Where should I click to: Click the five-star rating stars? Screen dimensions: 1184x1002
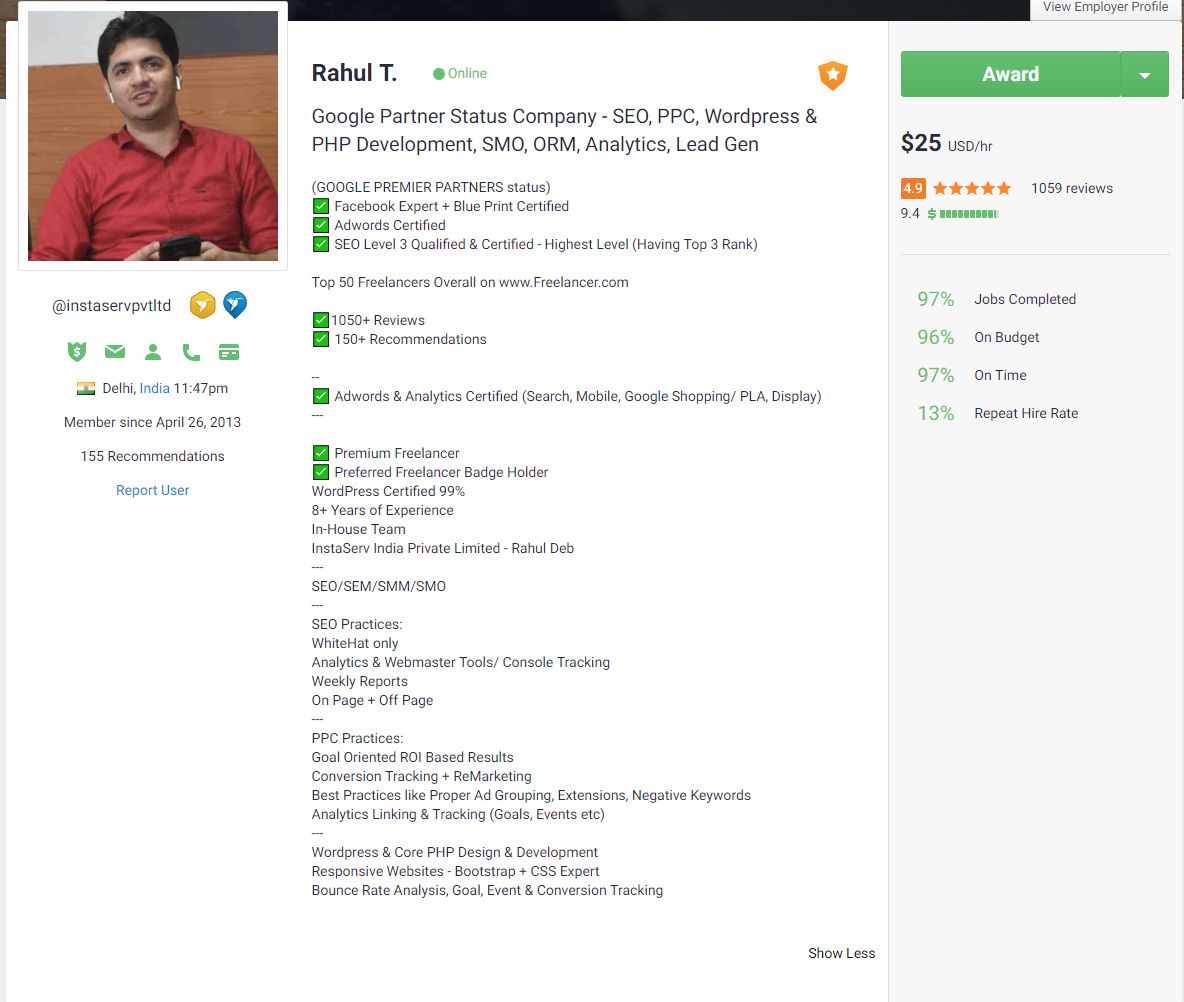[x=971, y=188]
